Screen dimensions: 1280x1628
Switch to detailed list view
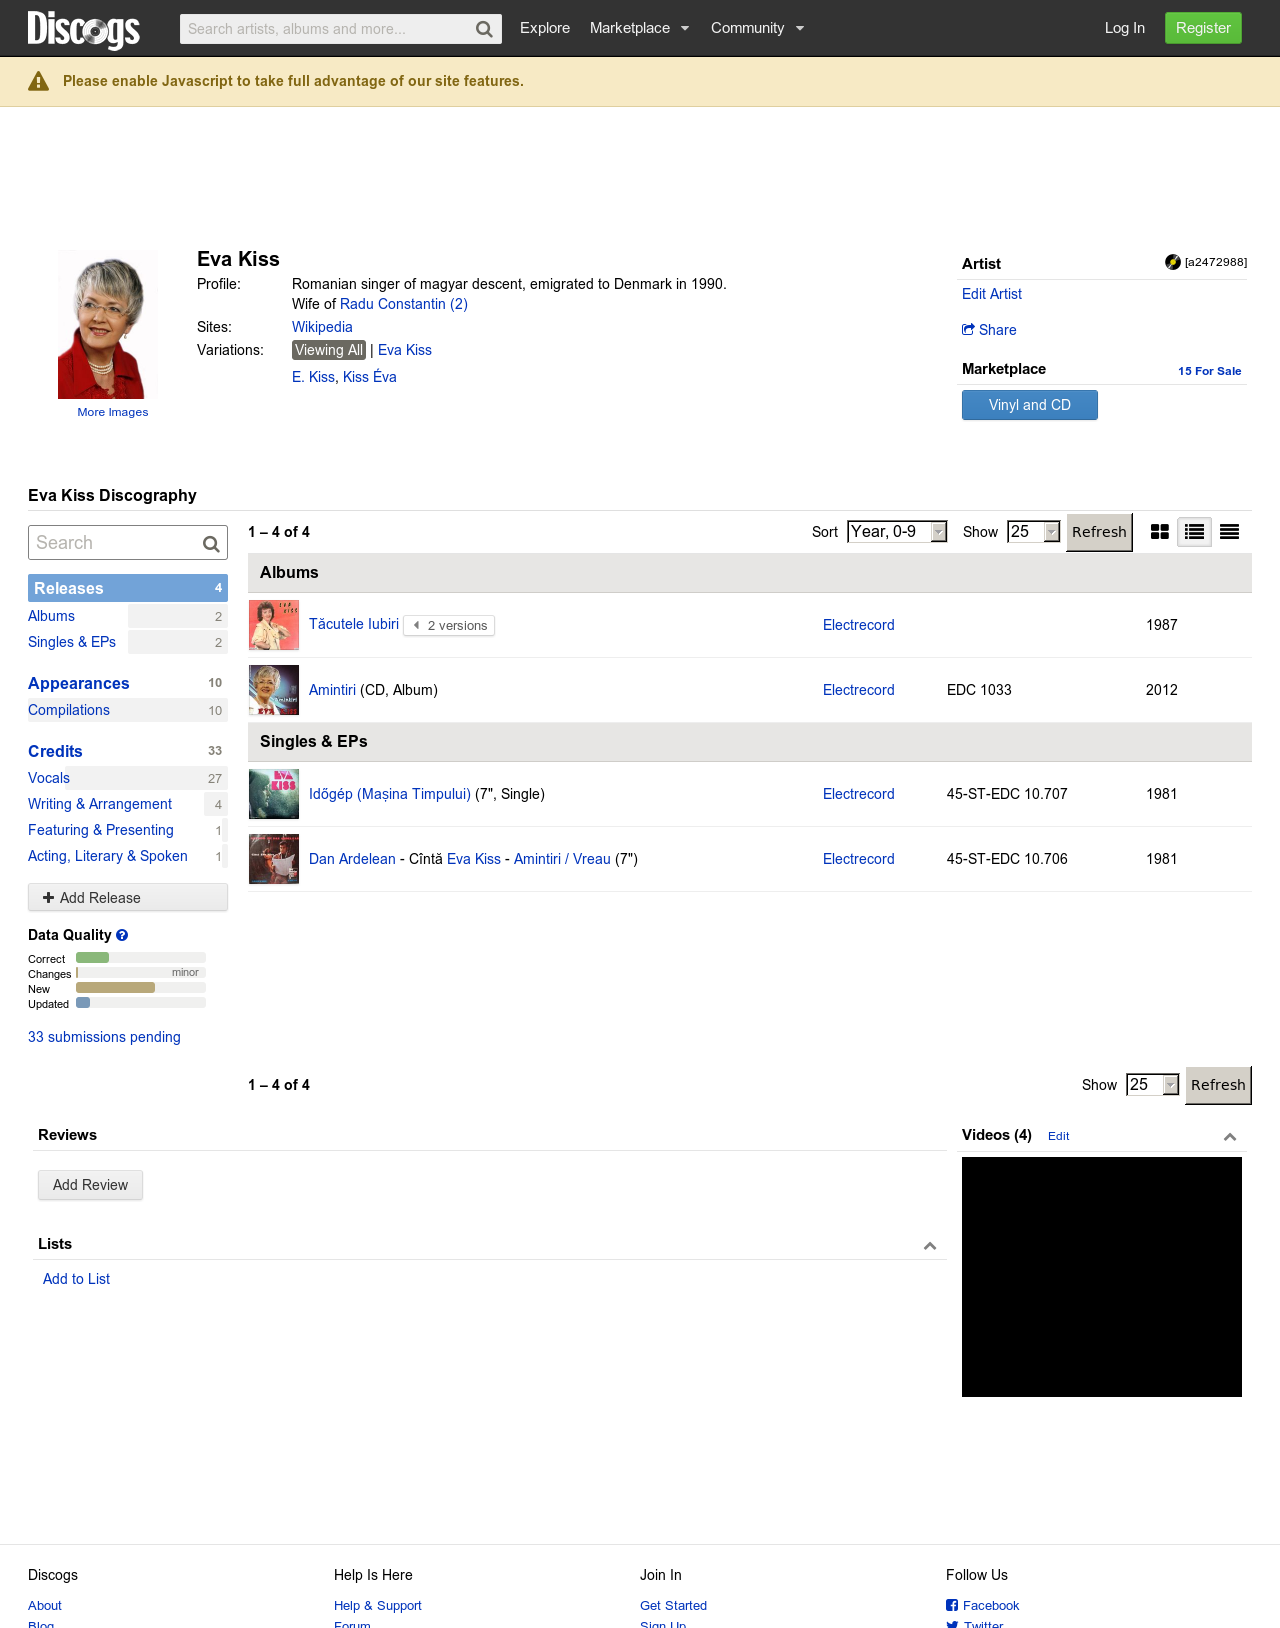pyautogui.click(x=1194, y=532)
